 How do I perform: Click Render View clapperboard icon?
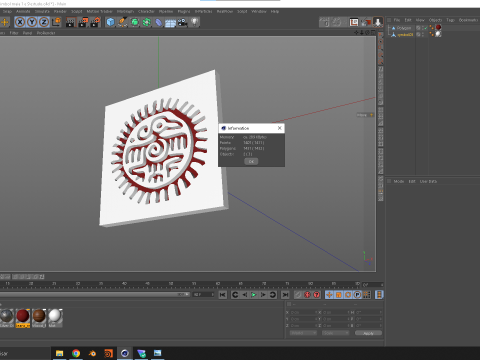coord(70,22)
